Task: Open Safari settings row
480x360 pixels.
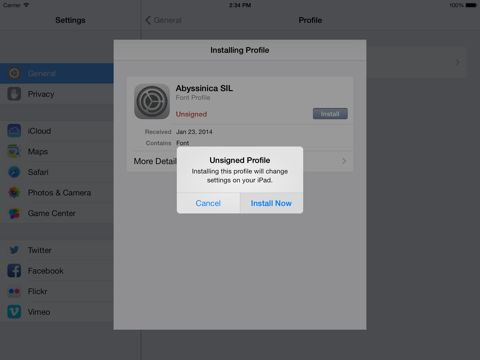Action: pyautogui.click(x=57, y=172)
